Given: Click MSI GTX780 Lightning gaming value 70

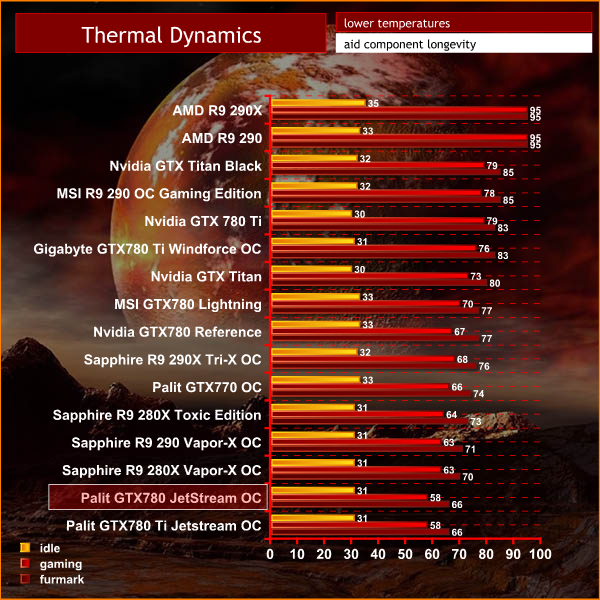Looking at the screenshot, I should 468,304.
